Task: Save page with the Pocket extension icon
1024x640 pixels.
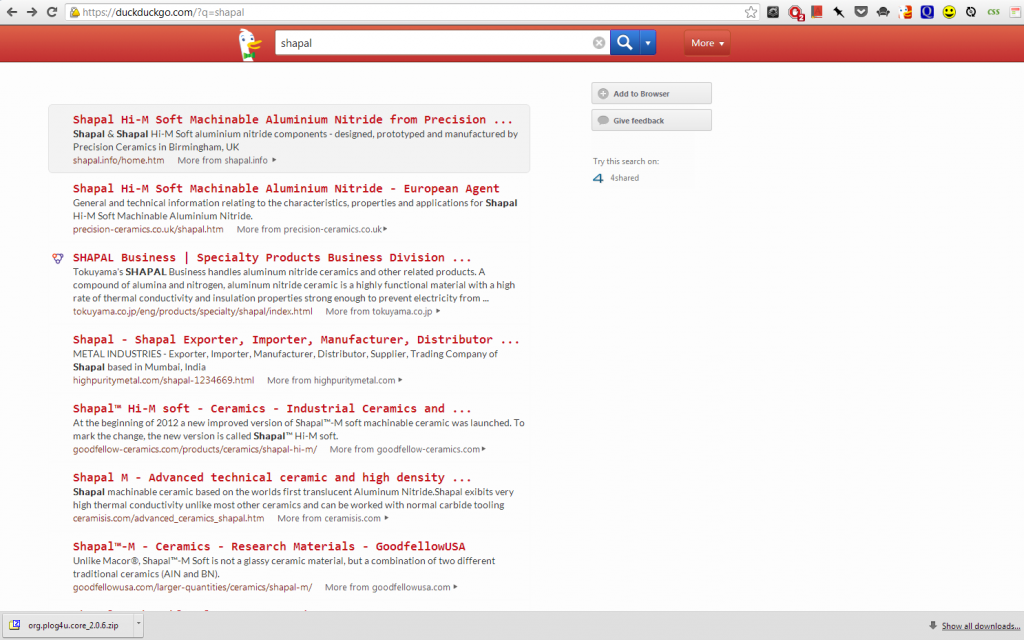Action: click(x=861, y=12)
